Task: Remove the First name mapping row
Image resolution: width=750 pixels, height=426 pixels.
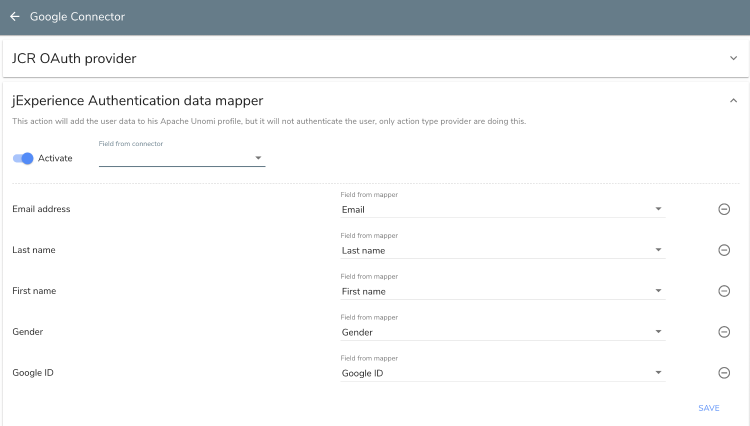Action: (x=724, y=291)
